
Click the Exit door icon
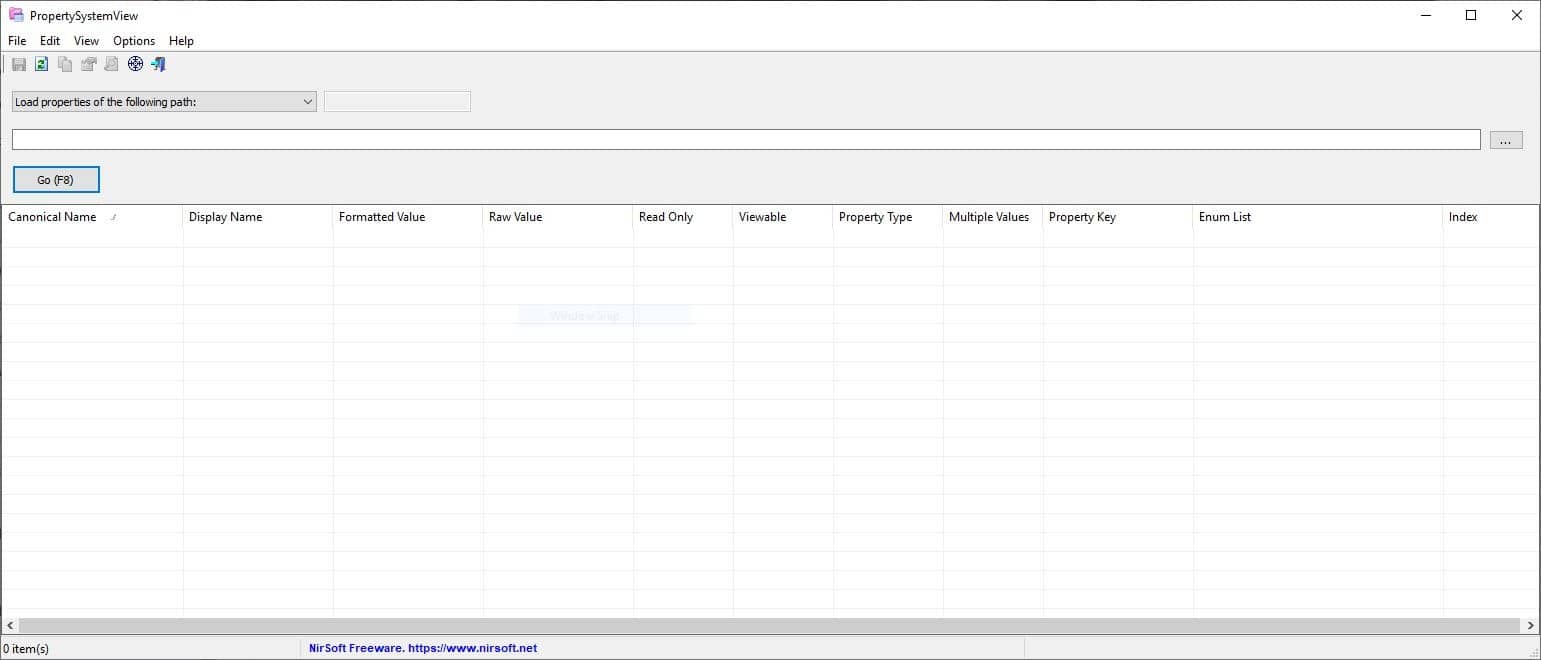(157, 63)
